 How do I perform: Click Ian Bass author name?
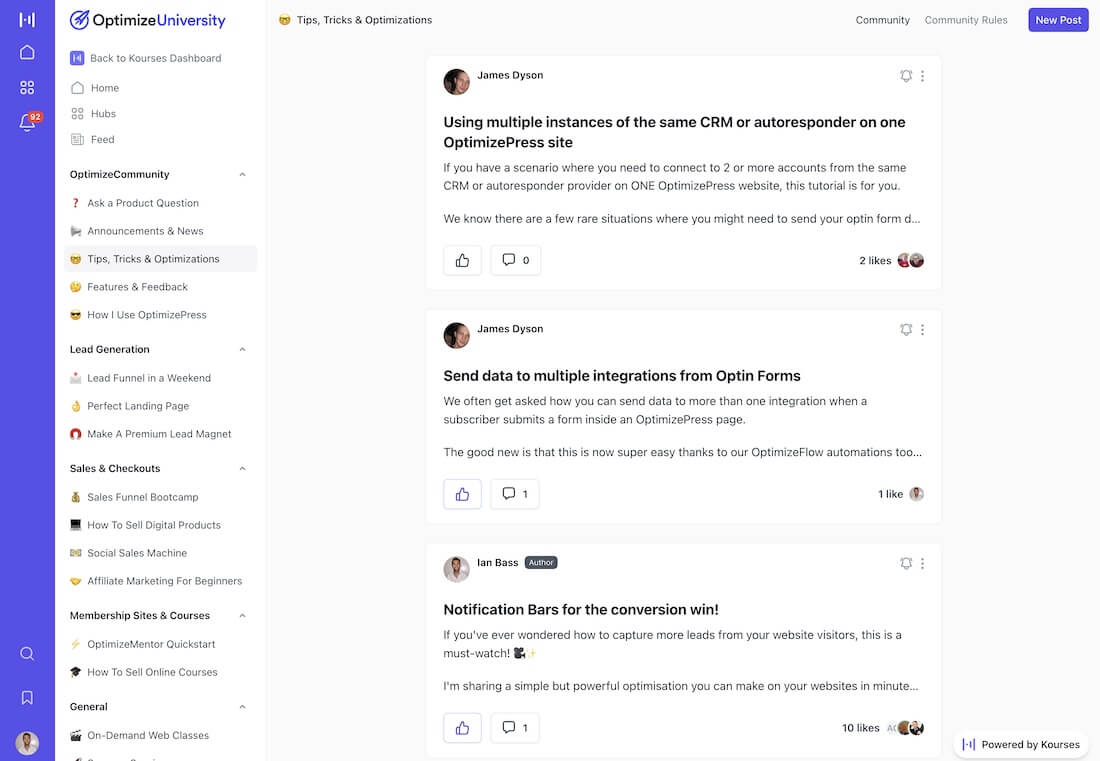pyautogui.click(x=497, y=563)
